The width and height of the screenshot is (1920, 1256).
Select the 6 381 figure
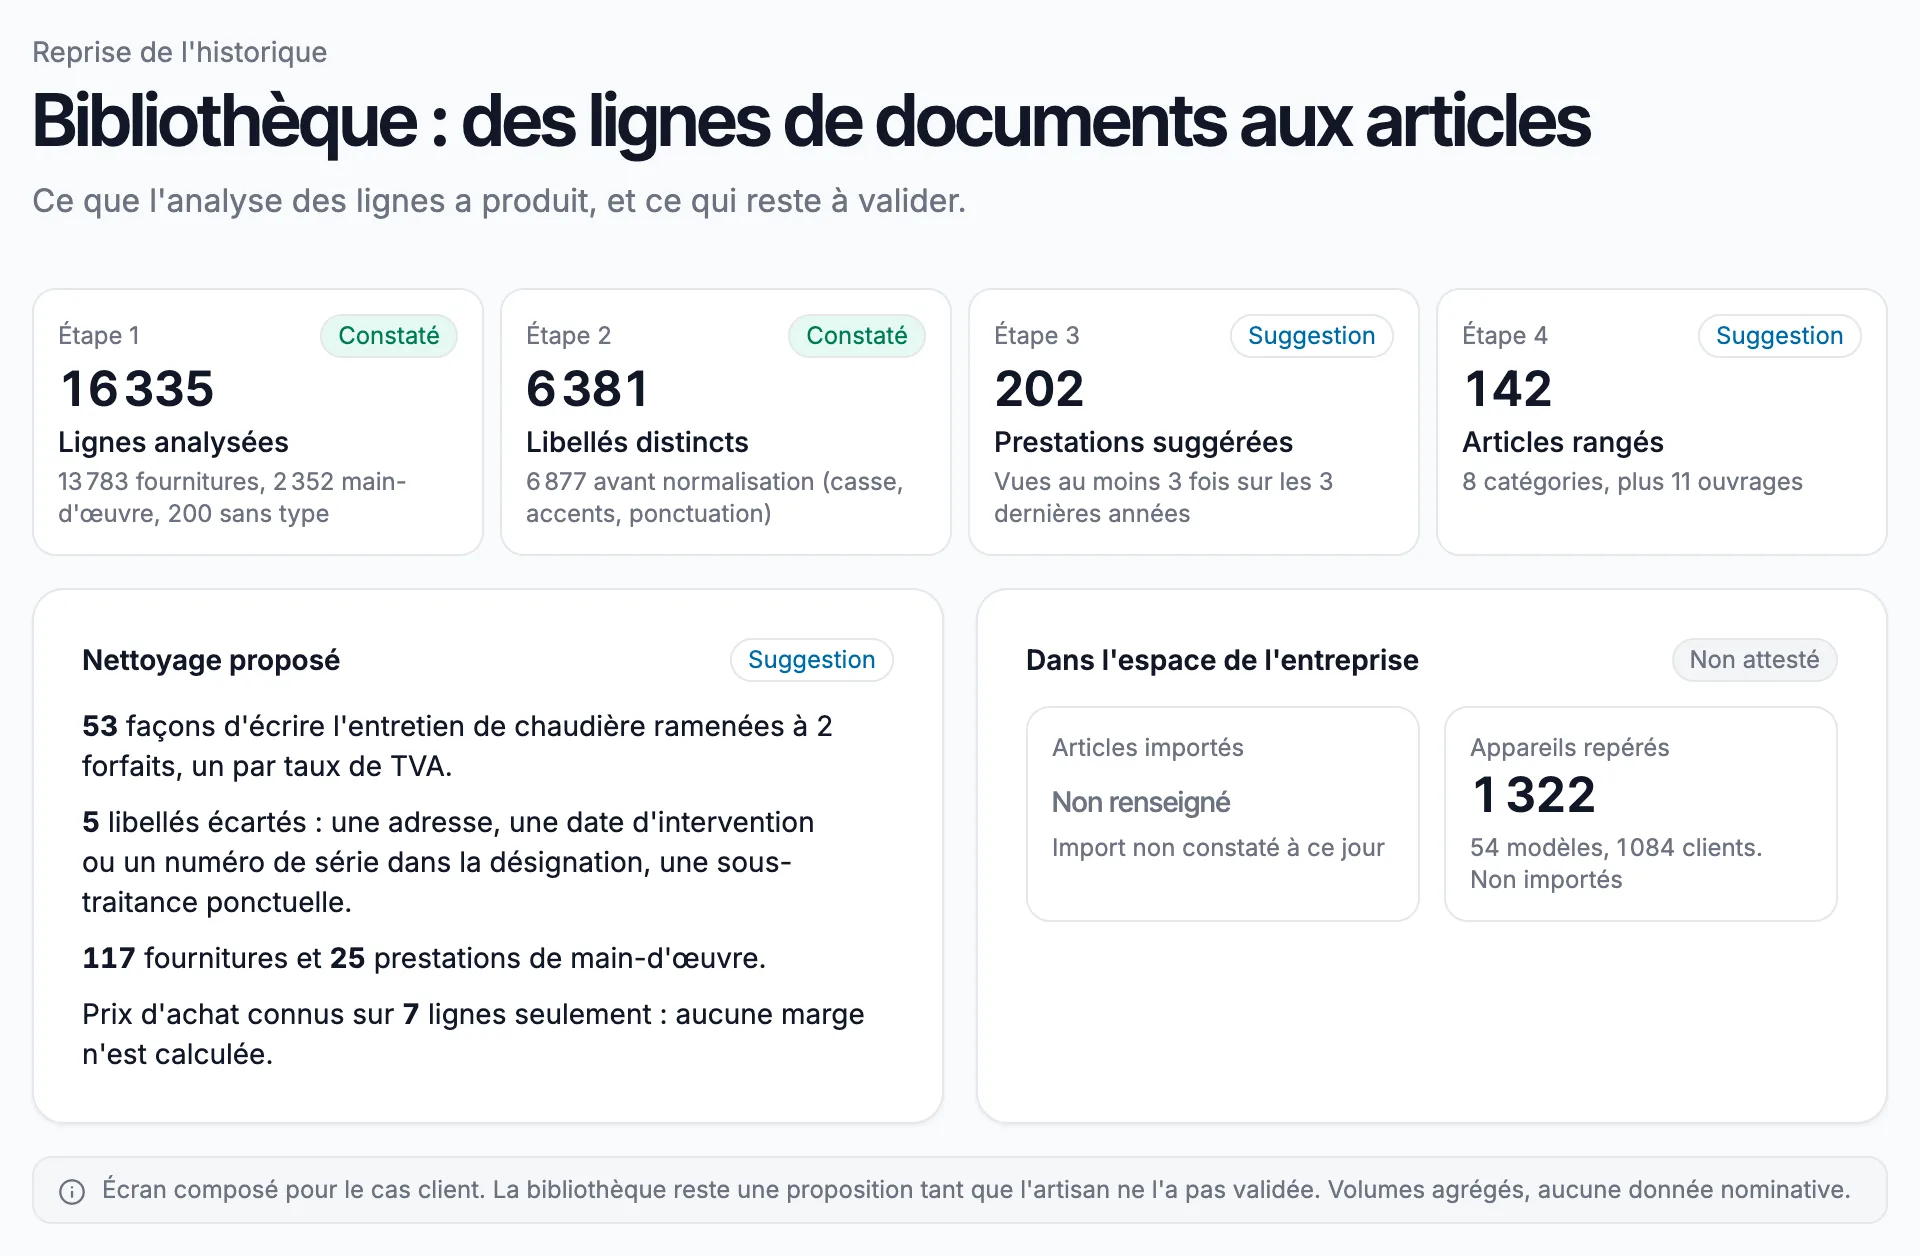(588, 388)
